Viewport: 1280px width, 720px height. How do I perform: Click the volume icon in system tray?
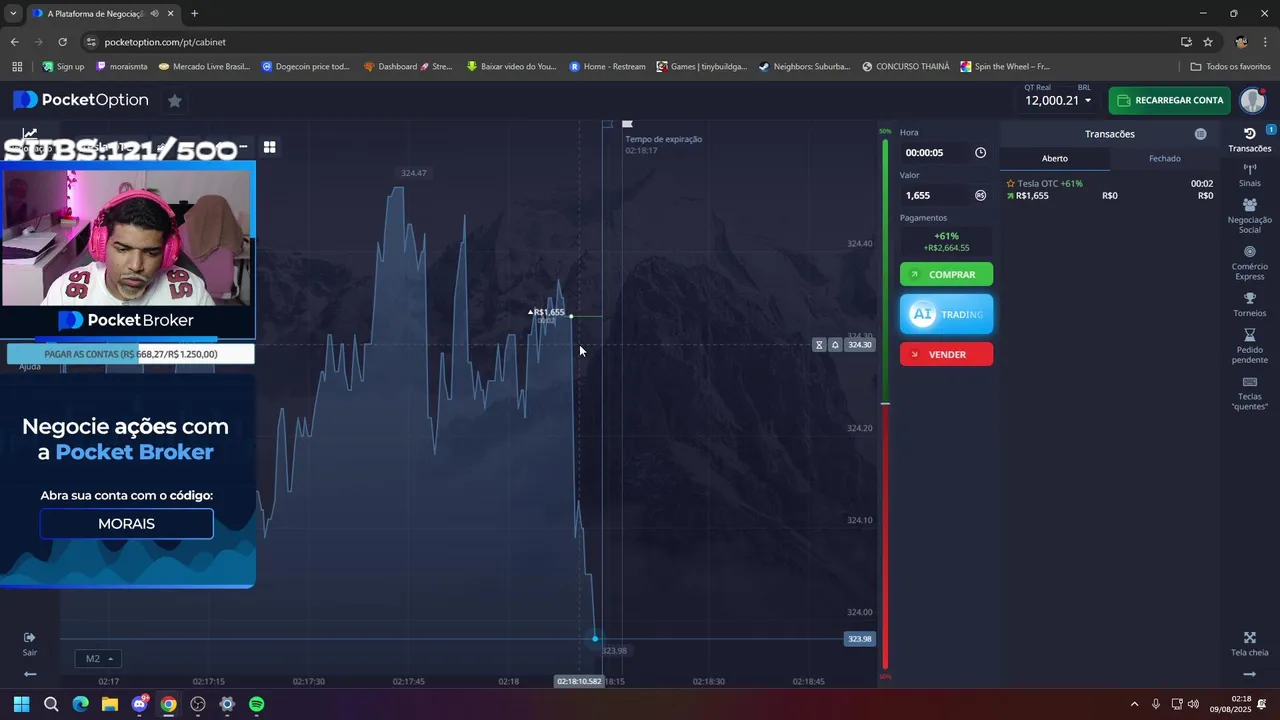click(x=1193, y=704)
